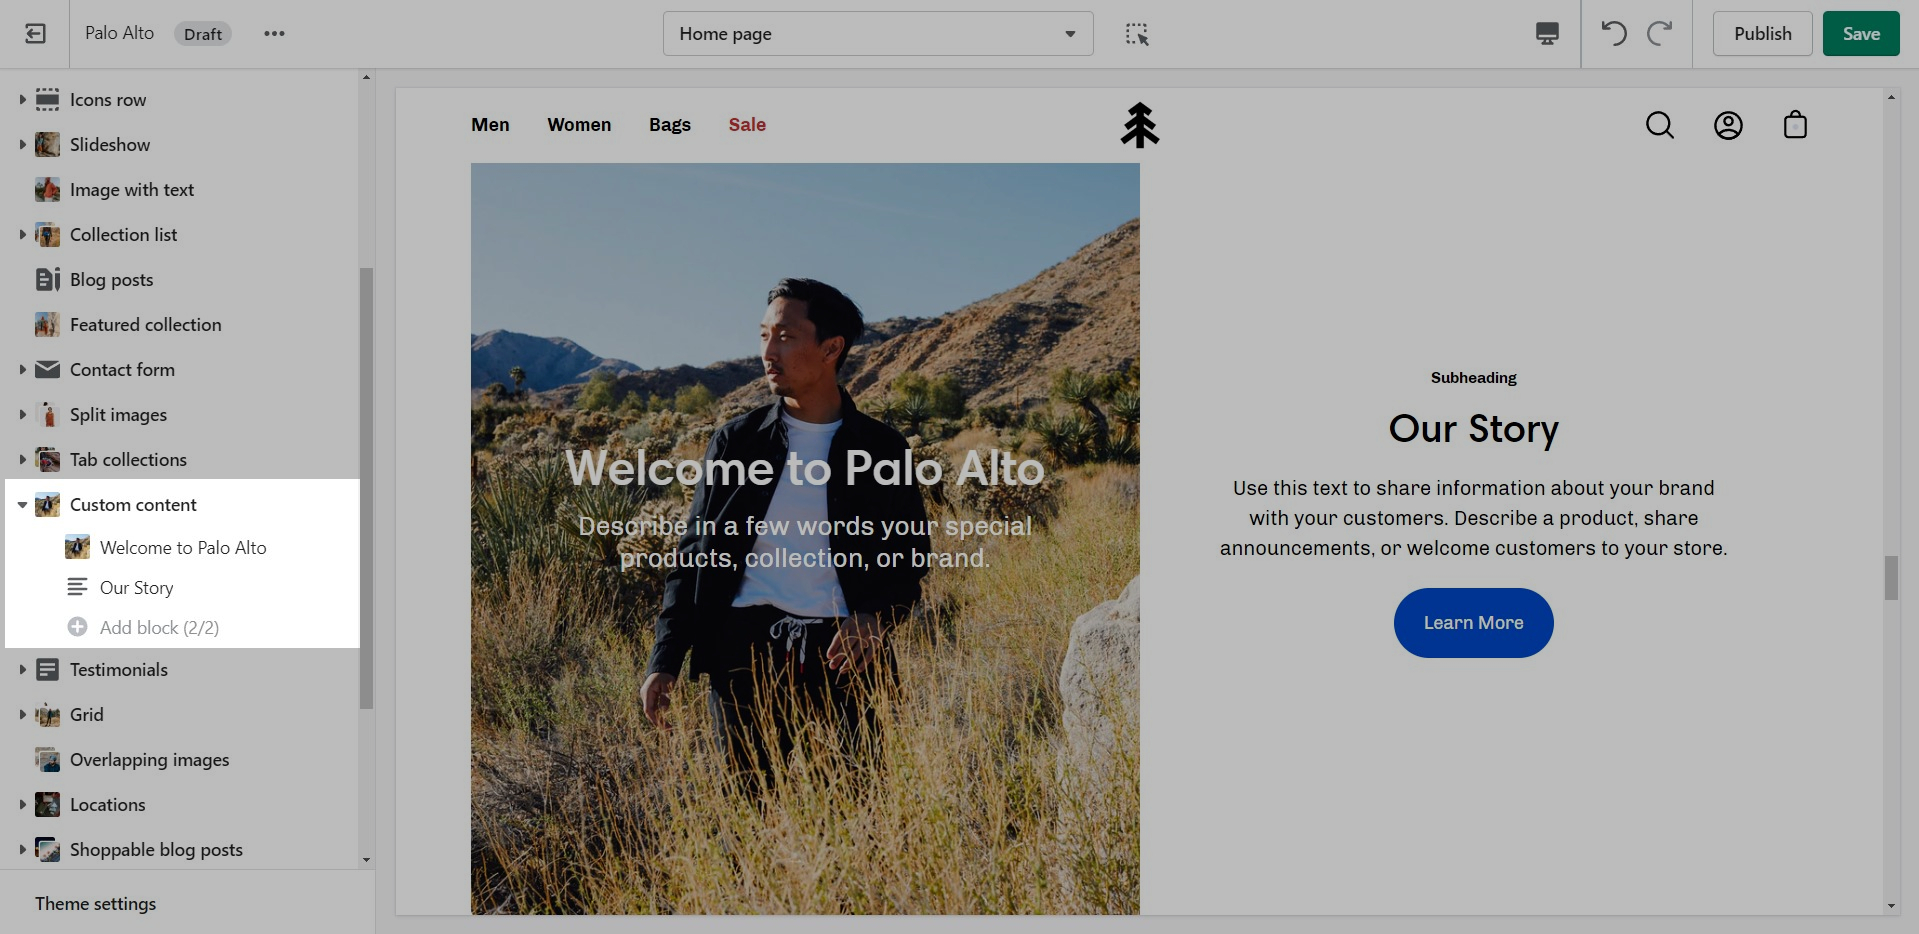Collapse the Custom content section
Viewport: 1919px width, 934px height.
pos(22,505)
